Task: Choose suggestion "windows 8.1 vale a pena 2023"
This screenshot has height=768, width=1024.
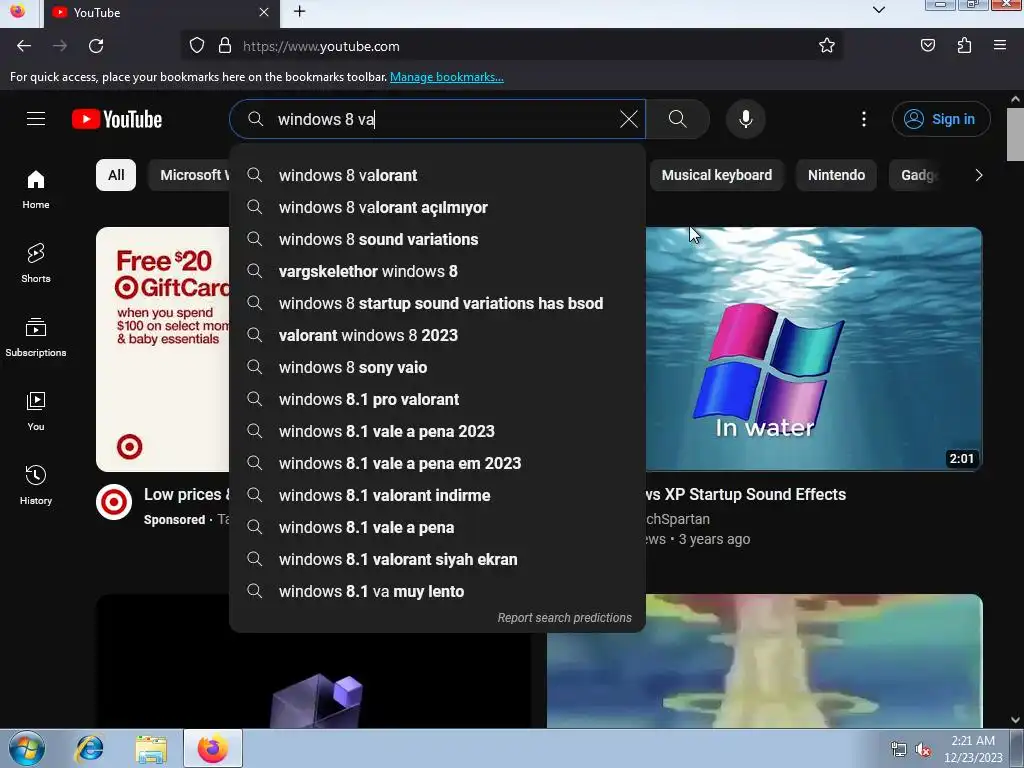Action: pos(438,431)
